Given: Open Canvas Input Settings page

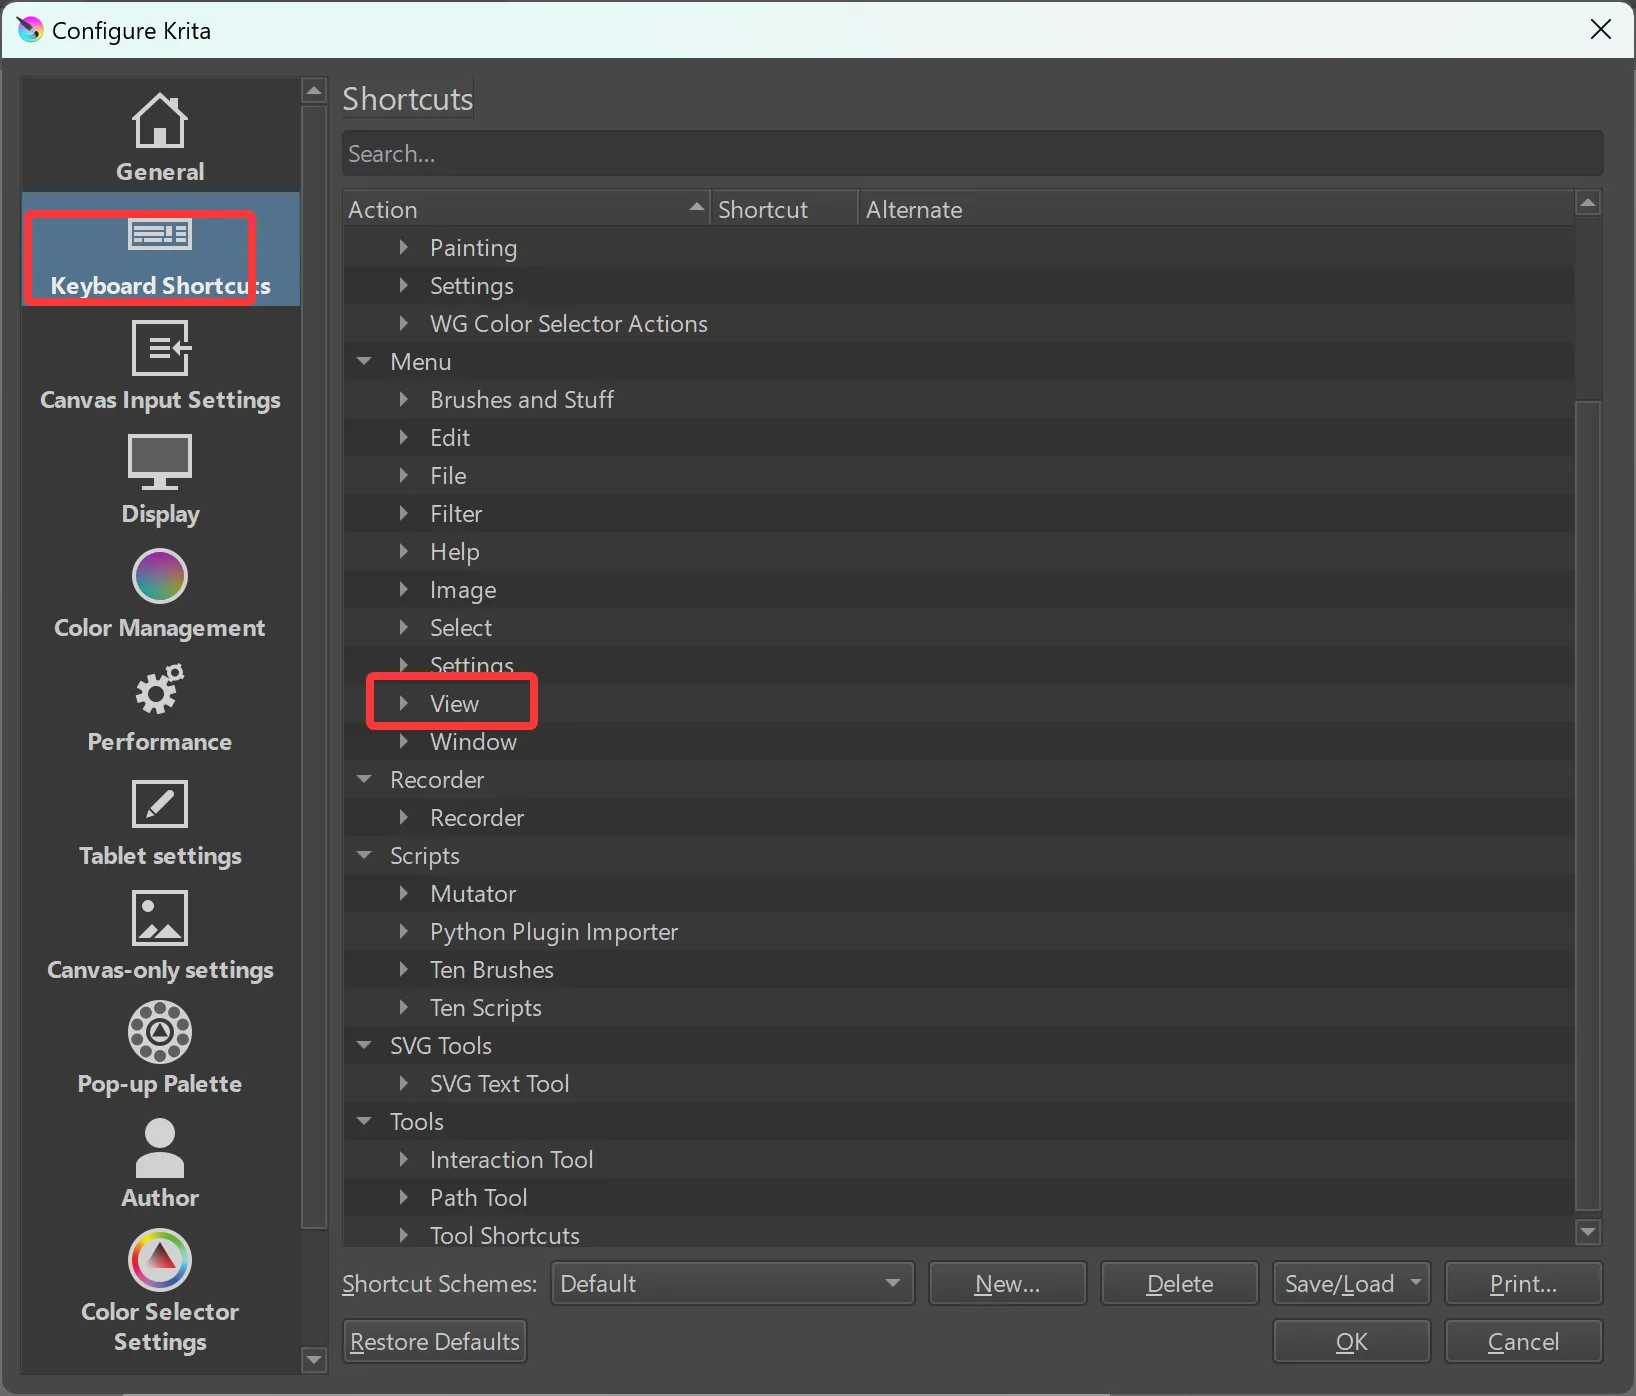Looking at the screenshot, I should (x=160, y=363).
